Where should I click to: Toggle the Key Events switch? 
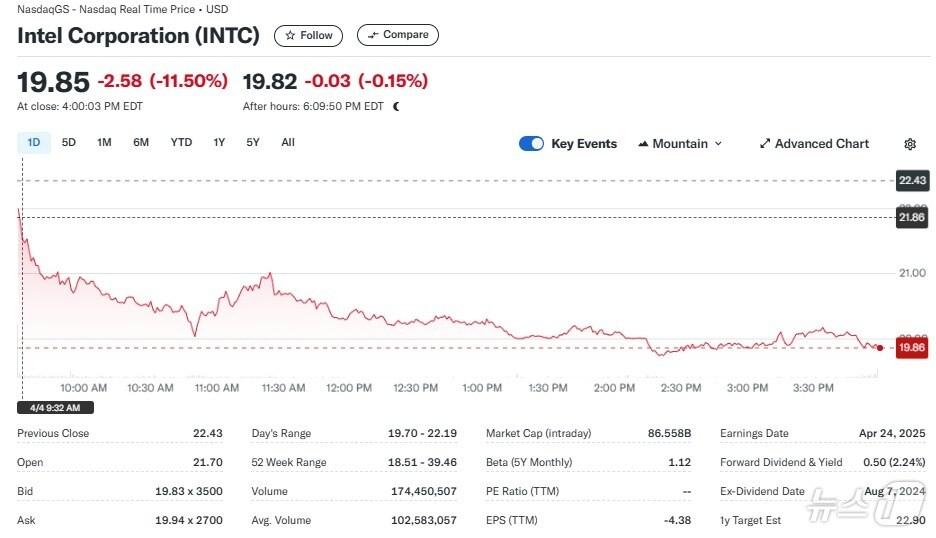pos(531,144)
